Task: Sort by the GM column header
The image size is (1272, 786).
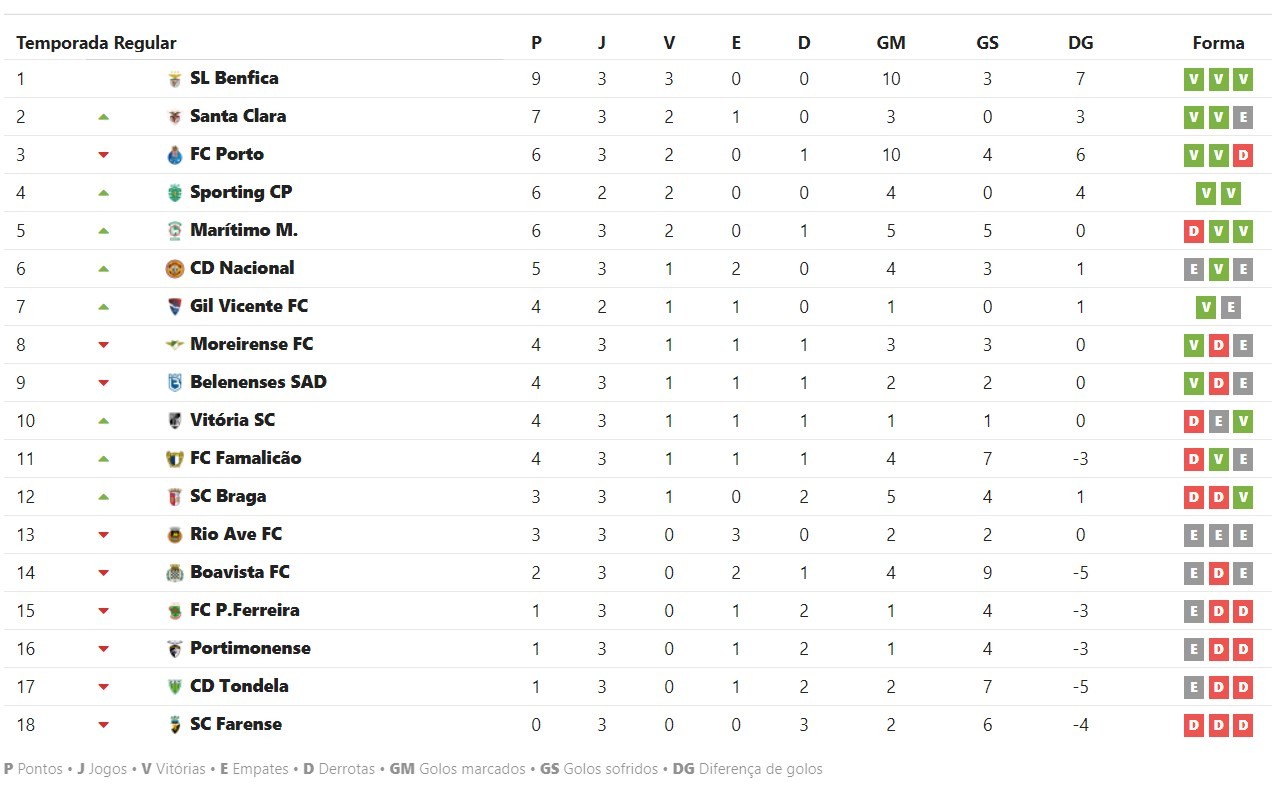Action: (891, 43)
